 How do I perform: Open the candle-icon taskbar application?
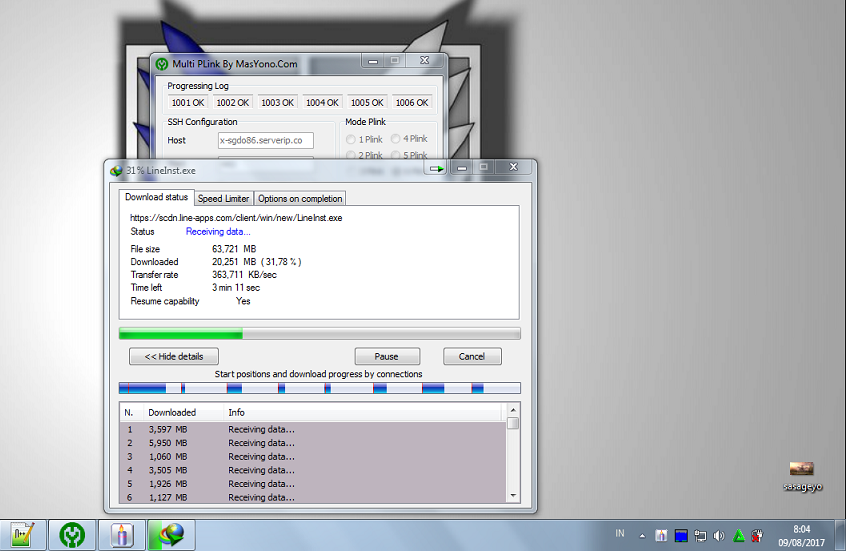(x=122, y=535)
